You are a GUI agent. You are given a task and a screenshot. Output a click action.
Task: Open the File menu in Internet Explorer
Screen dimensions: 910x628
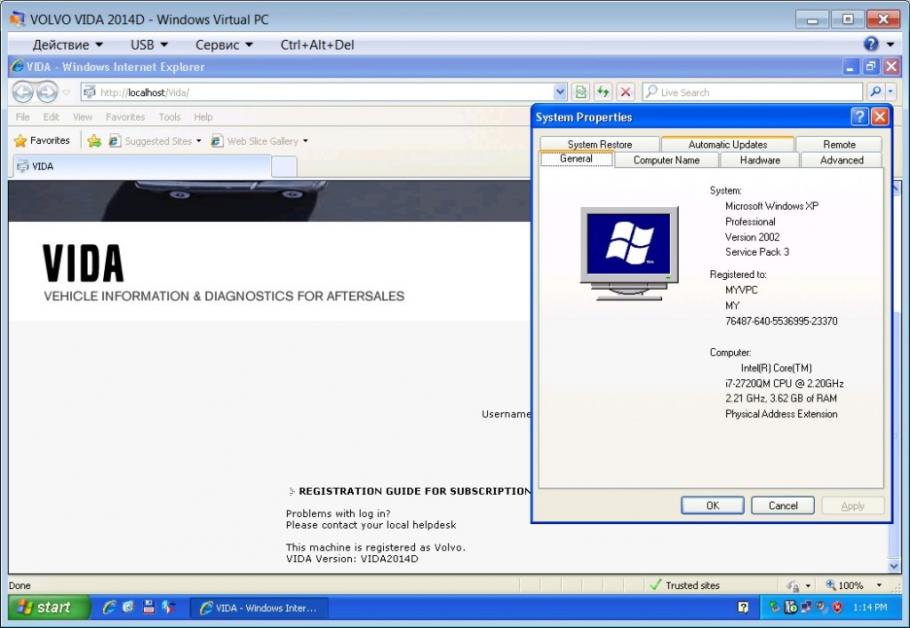click(x=23, y=117)
